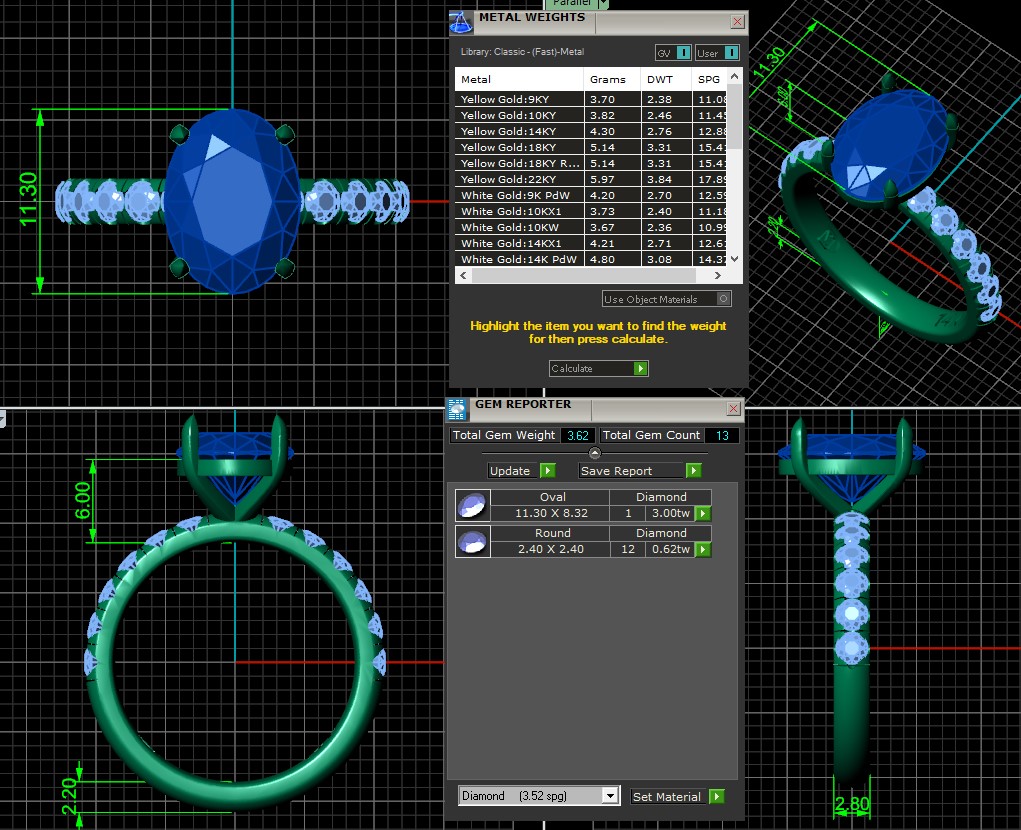Screen dimensions: 1021x830
Task: Click the Set Material button
Action: pyautogui.click(x=667, y=797)
